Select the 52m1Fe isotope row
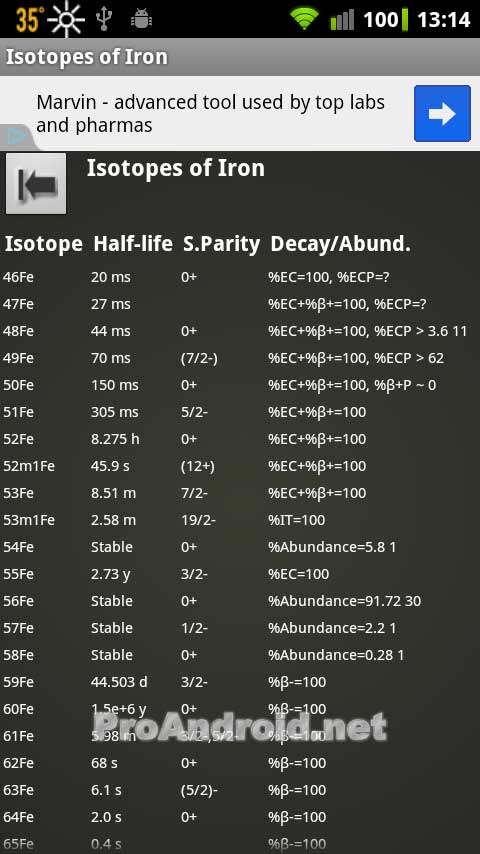Image resolution: width=480 pixels, height=854 pixels. click(x=240, y=466)
